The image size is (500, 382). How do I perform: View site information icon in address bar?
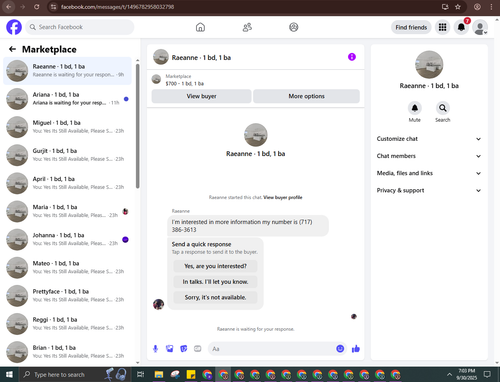pyautogui.click(x=54, y=7)
